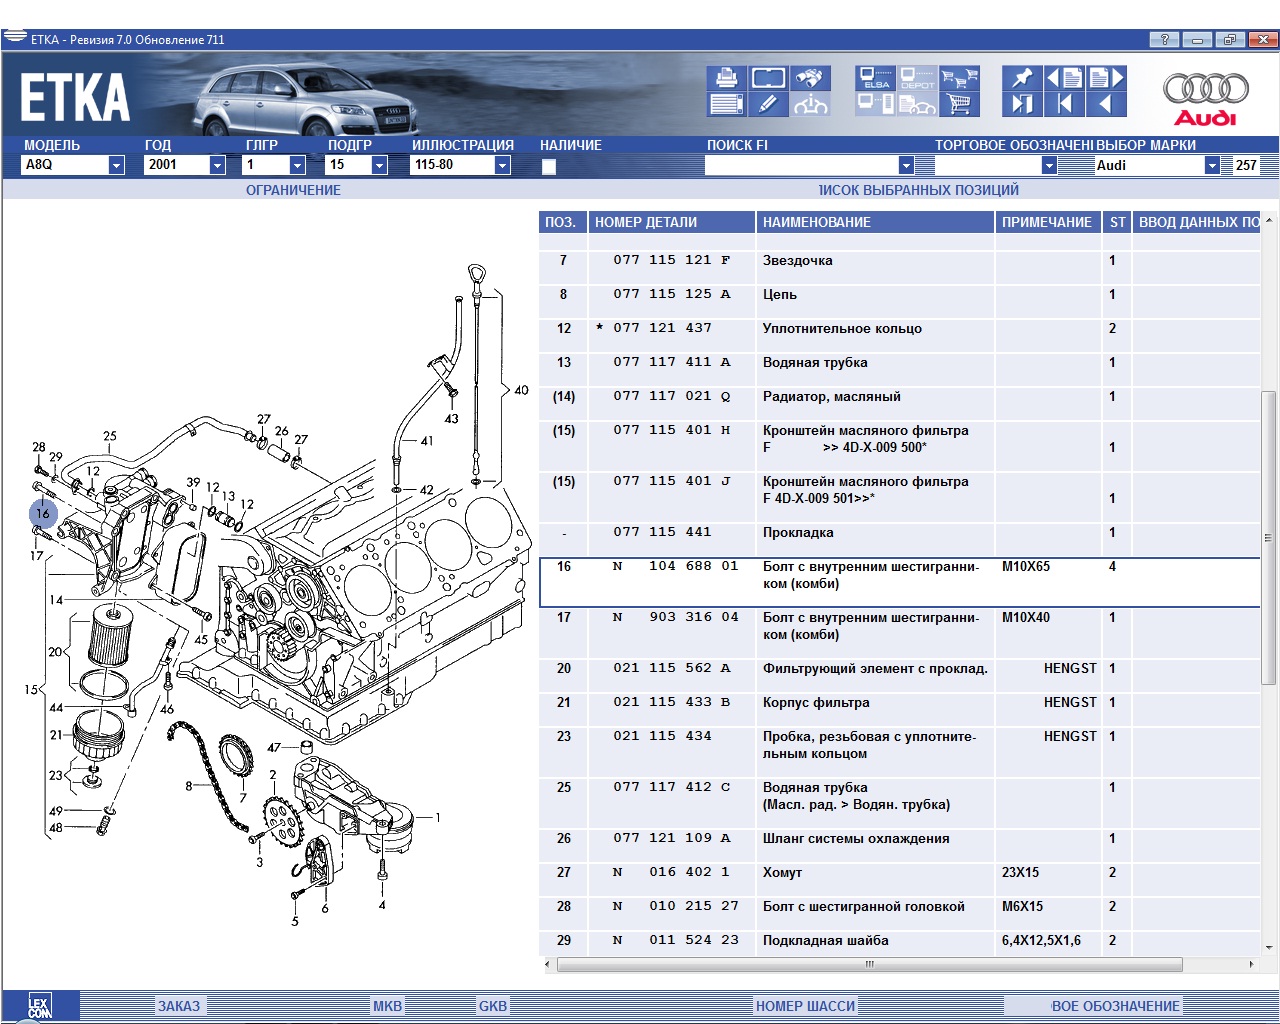Click the help question mark in the title bar
Screen dimensions: 1280x1024
[1163, 40]
